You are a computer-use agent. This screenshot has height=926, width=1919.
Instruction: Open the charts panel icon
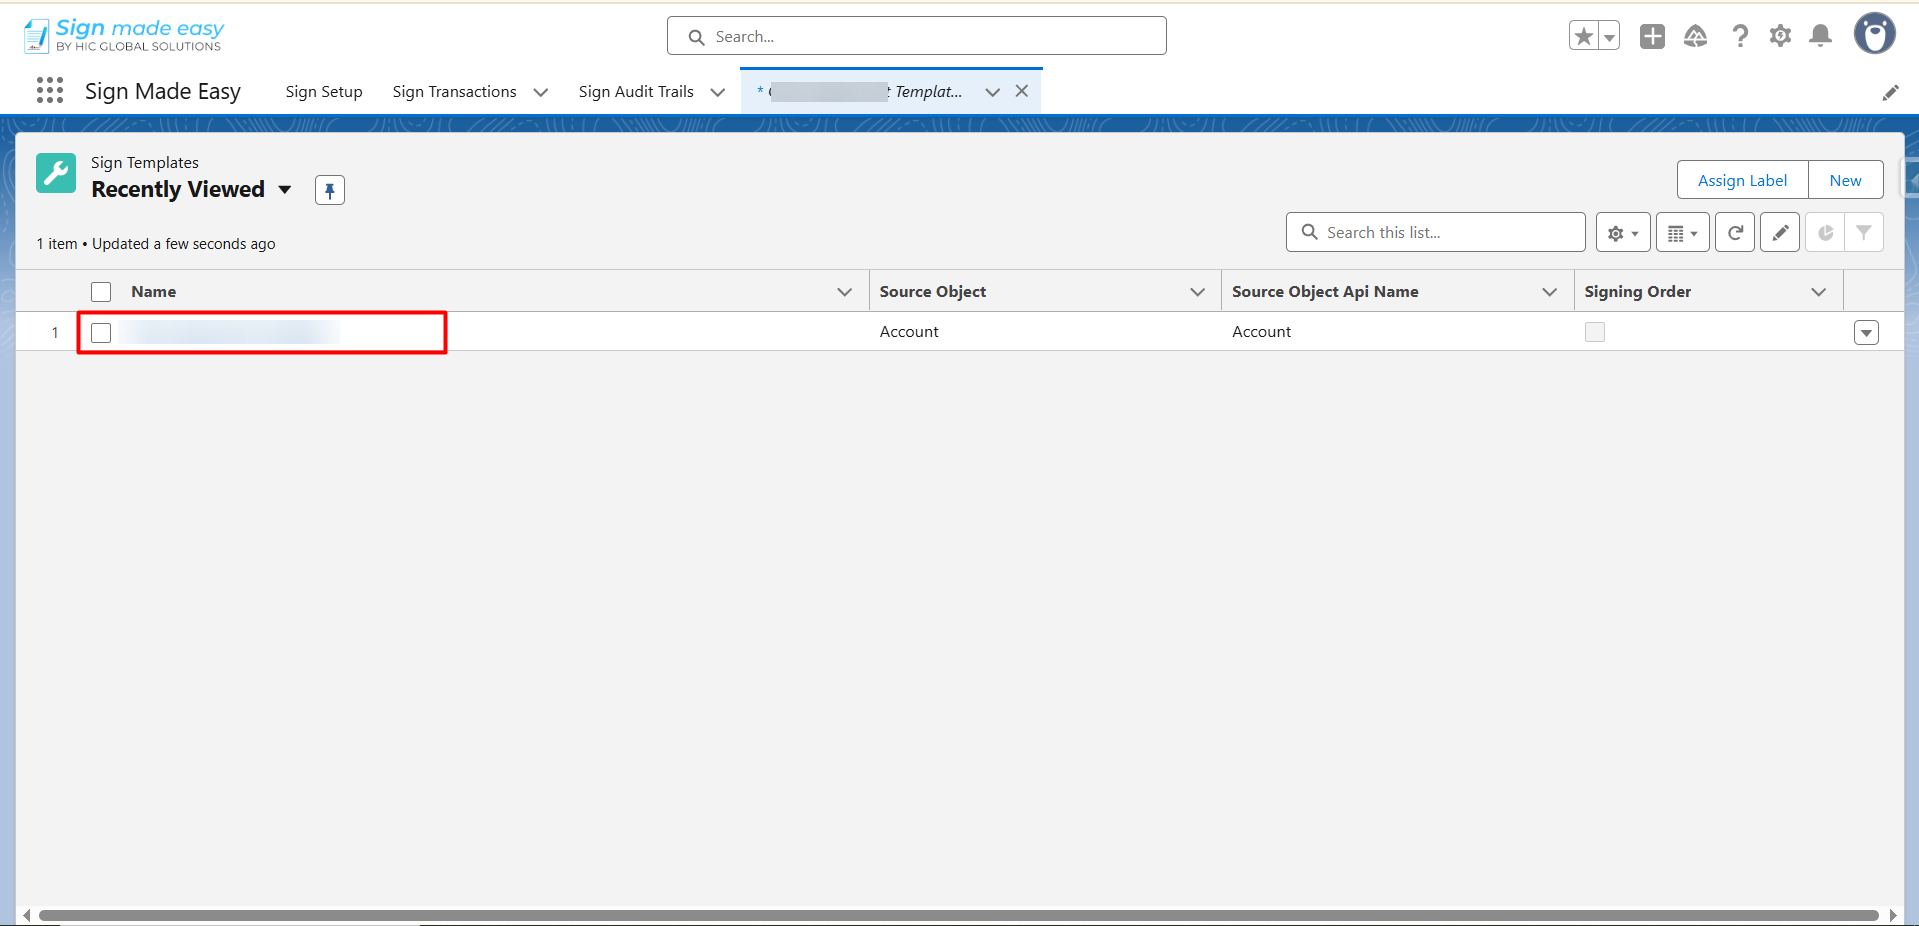(1825, 232)
